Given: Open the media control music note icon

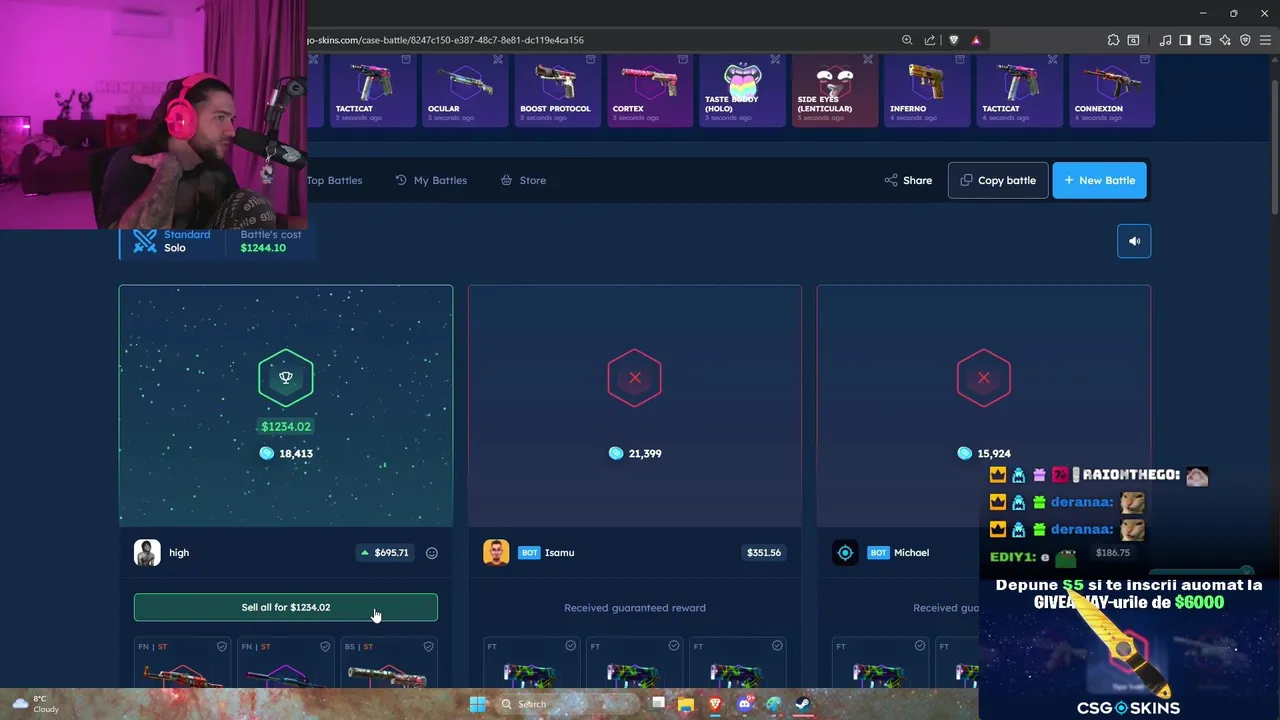Looking at the screenshot, I should [x=1165, y=40].
